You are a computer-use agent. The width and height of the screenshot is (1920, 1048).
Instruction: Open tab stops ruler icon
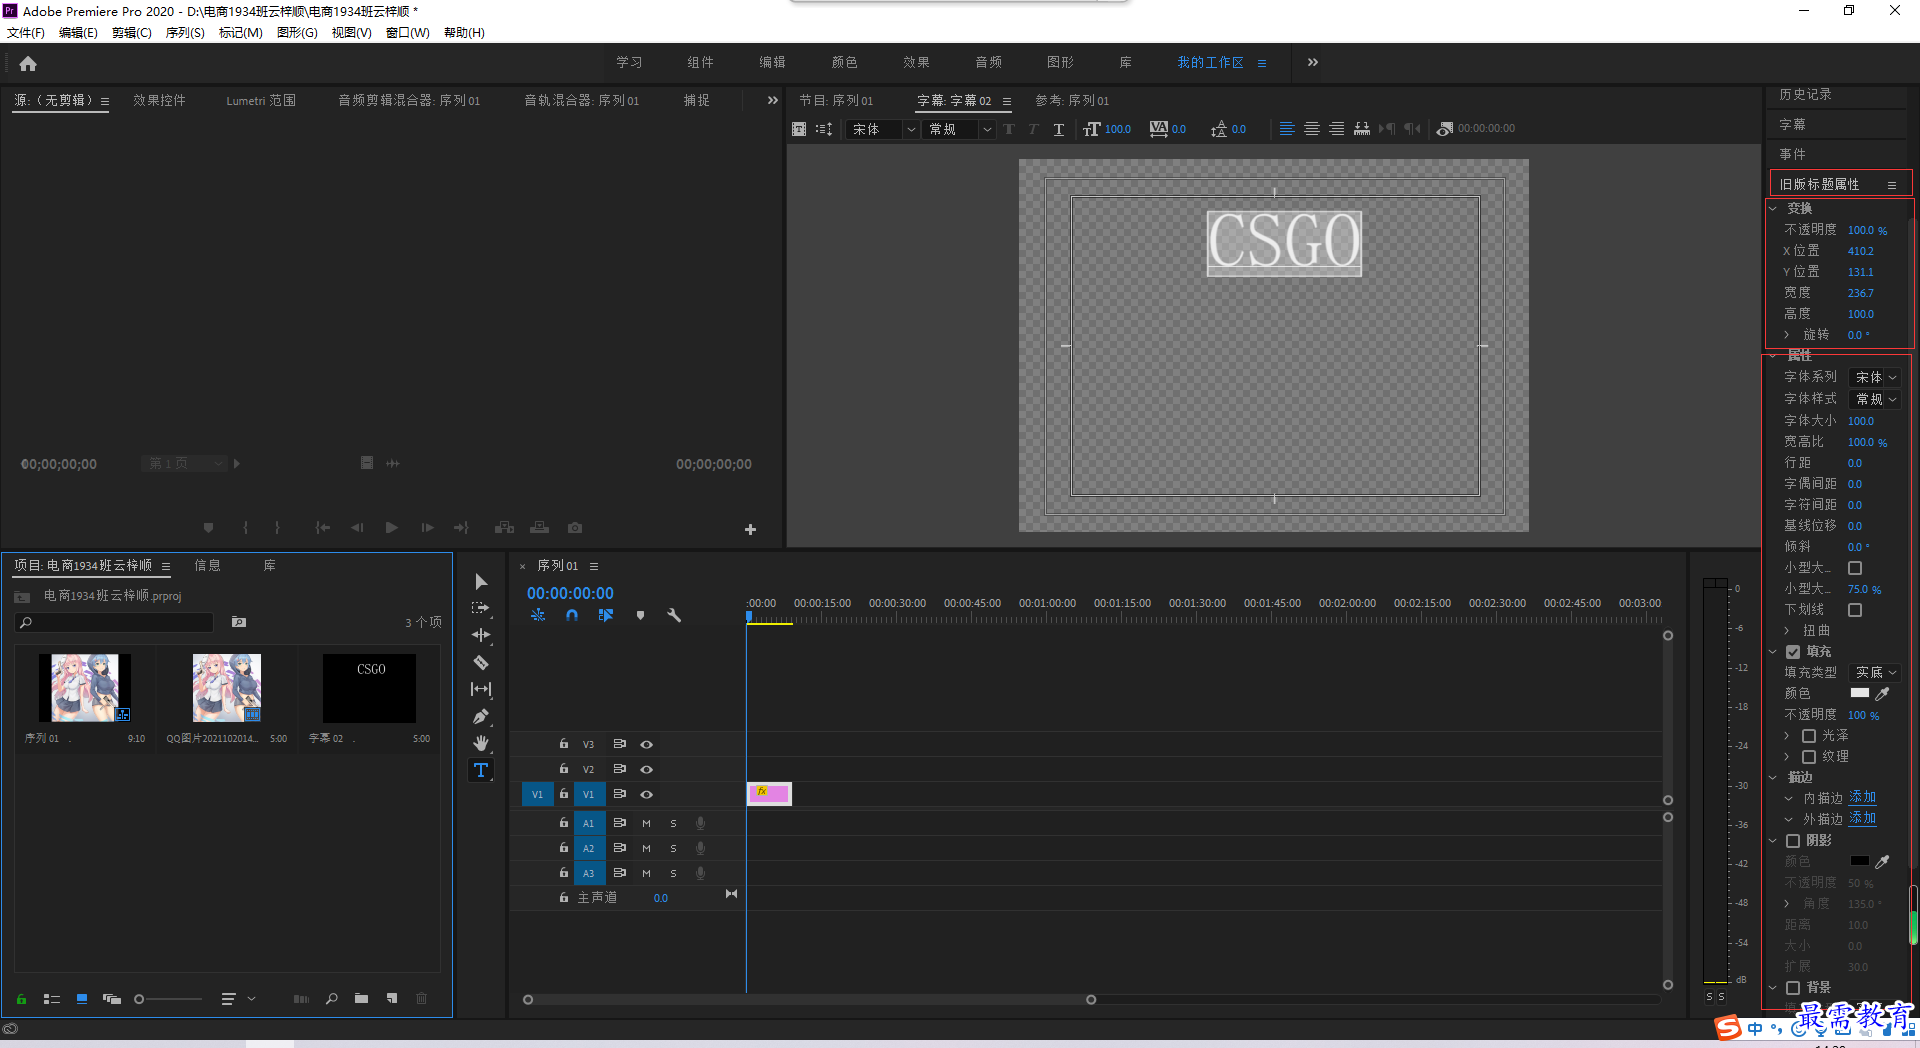(1362, 129)
